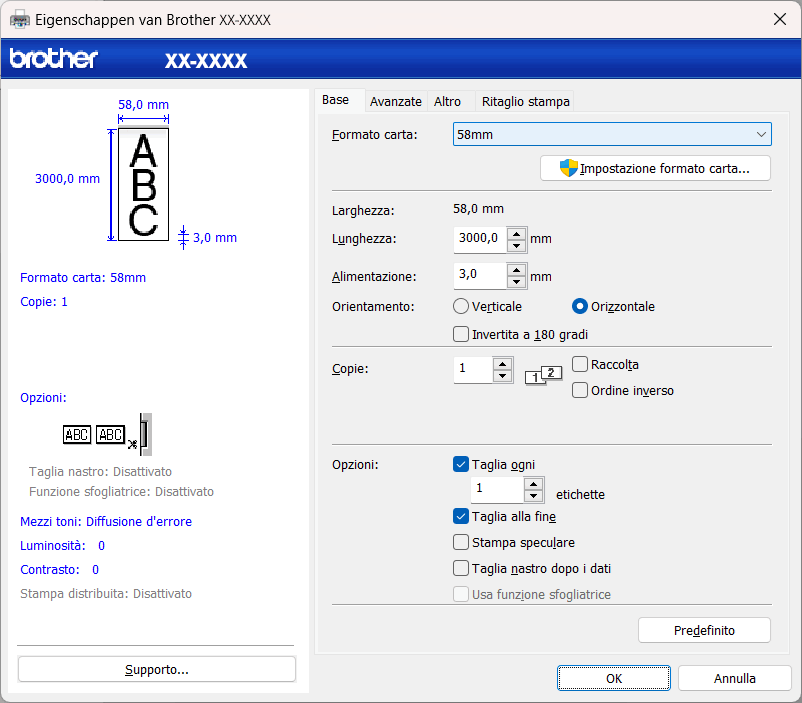The image size is (802, 703).
Task: Uncheck the Taglia alla fine option
Action: coord(461,516)
